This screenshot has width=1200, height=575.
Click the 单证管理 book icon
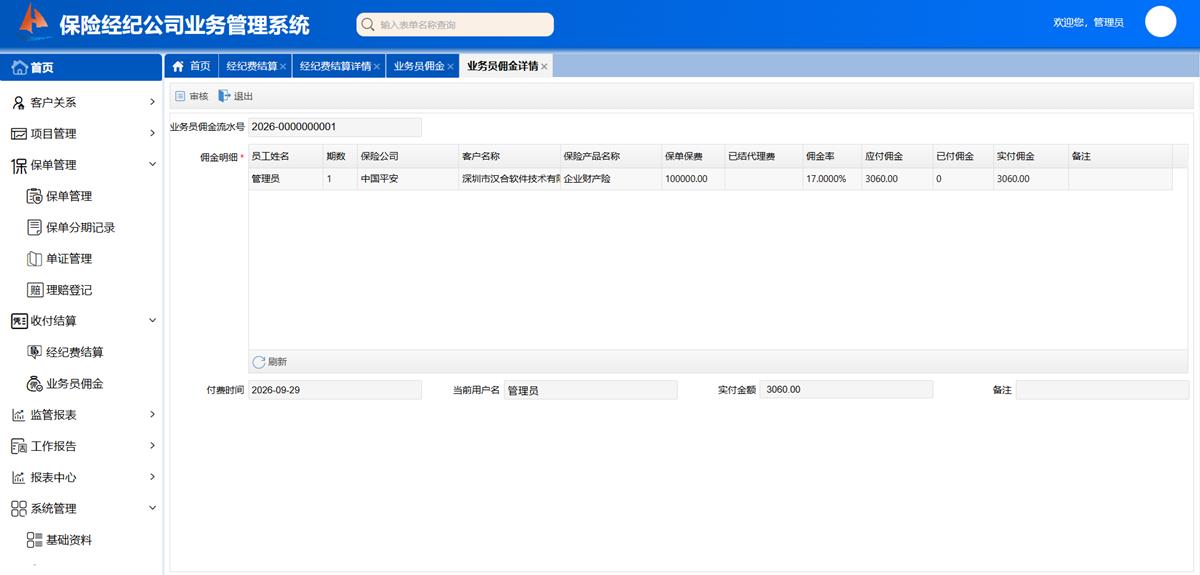[35, 258]
